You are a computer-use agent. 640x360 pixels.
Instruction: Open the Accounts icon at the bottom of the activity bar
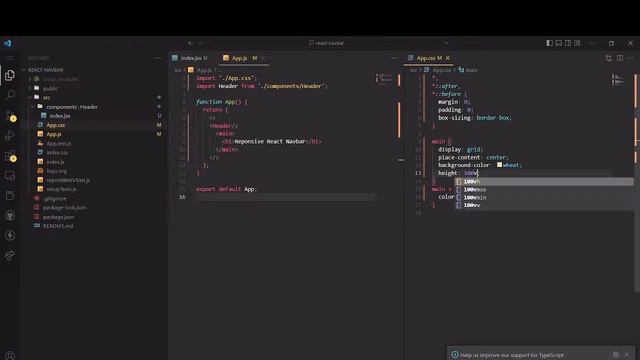10,356
